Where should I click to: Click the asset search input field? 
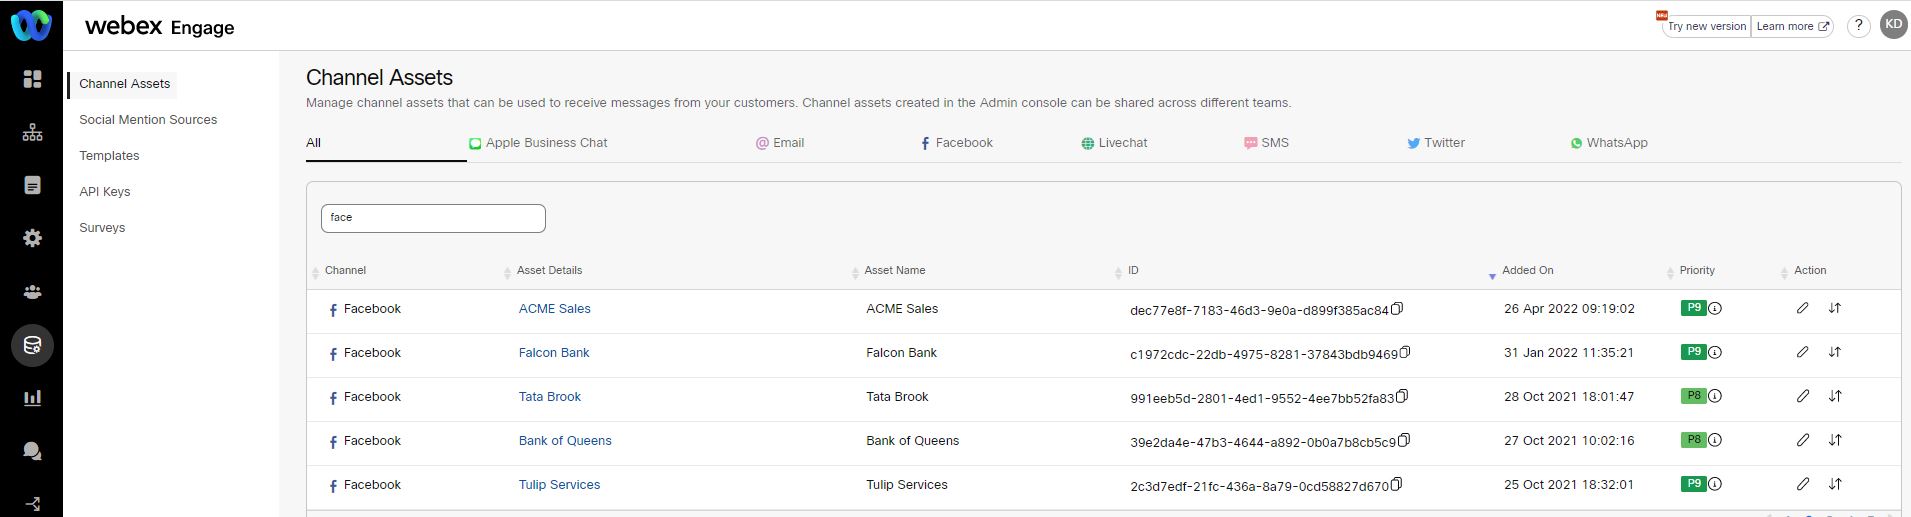click(x=433, y=218)
